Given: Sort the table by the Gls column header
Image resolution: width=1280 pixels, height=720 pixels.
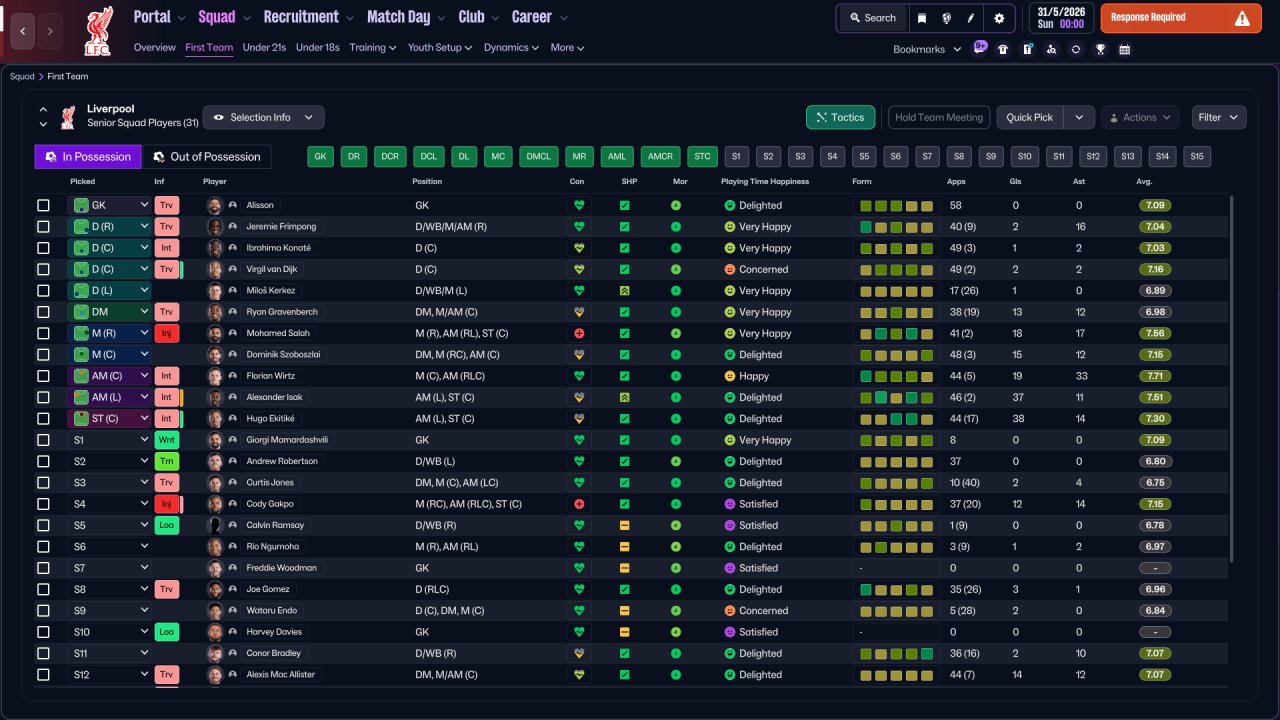Looking at the screenshot, I should 1018,182.
